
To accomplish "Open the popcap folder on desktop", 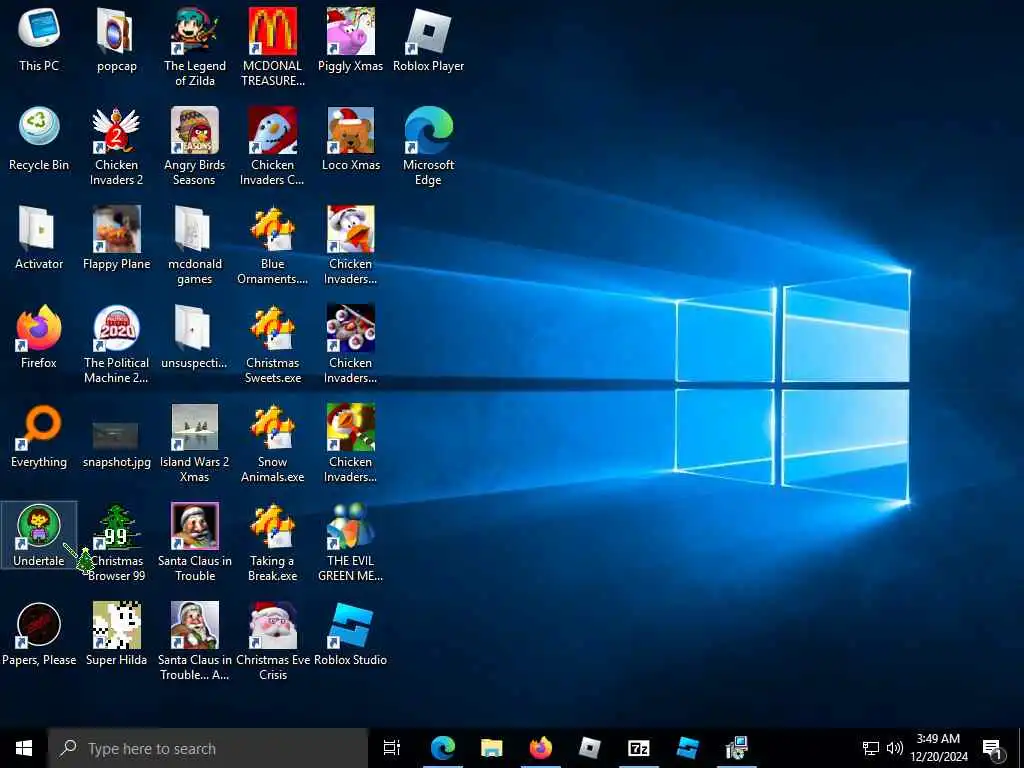I will pos(116,39).
